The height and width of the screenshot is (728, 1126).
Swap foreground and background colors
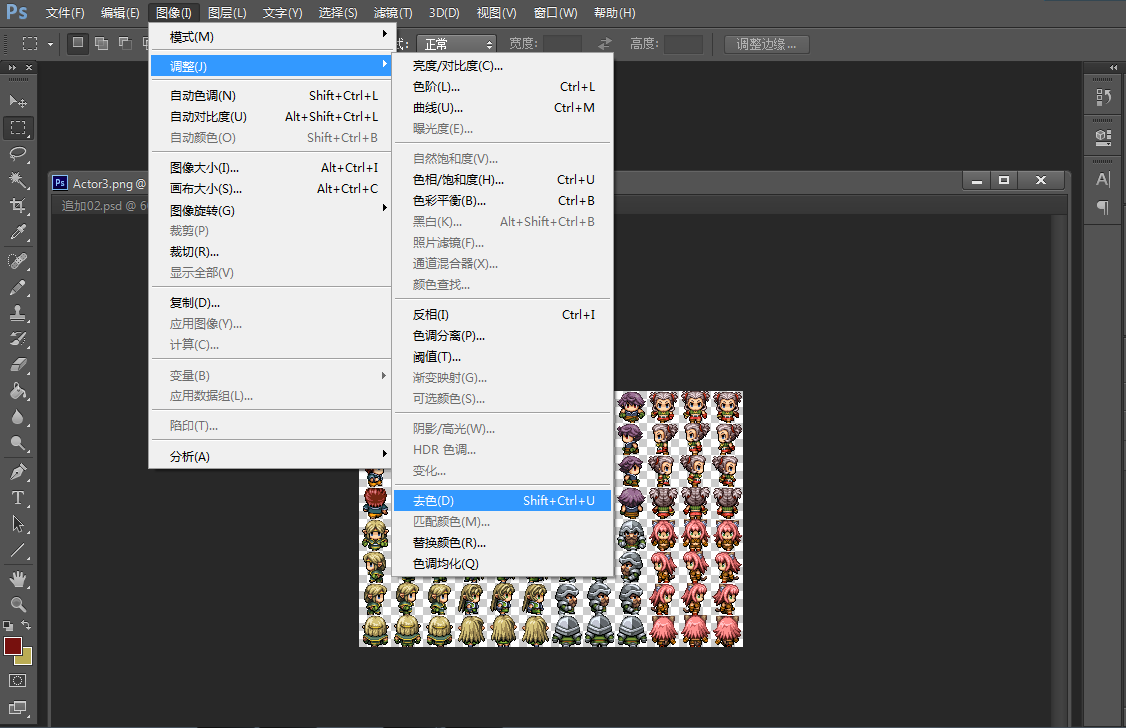pos(27,625)
